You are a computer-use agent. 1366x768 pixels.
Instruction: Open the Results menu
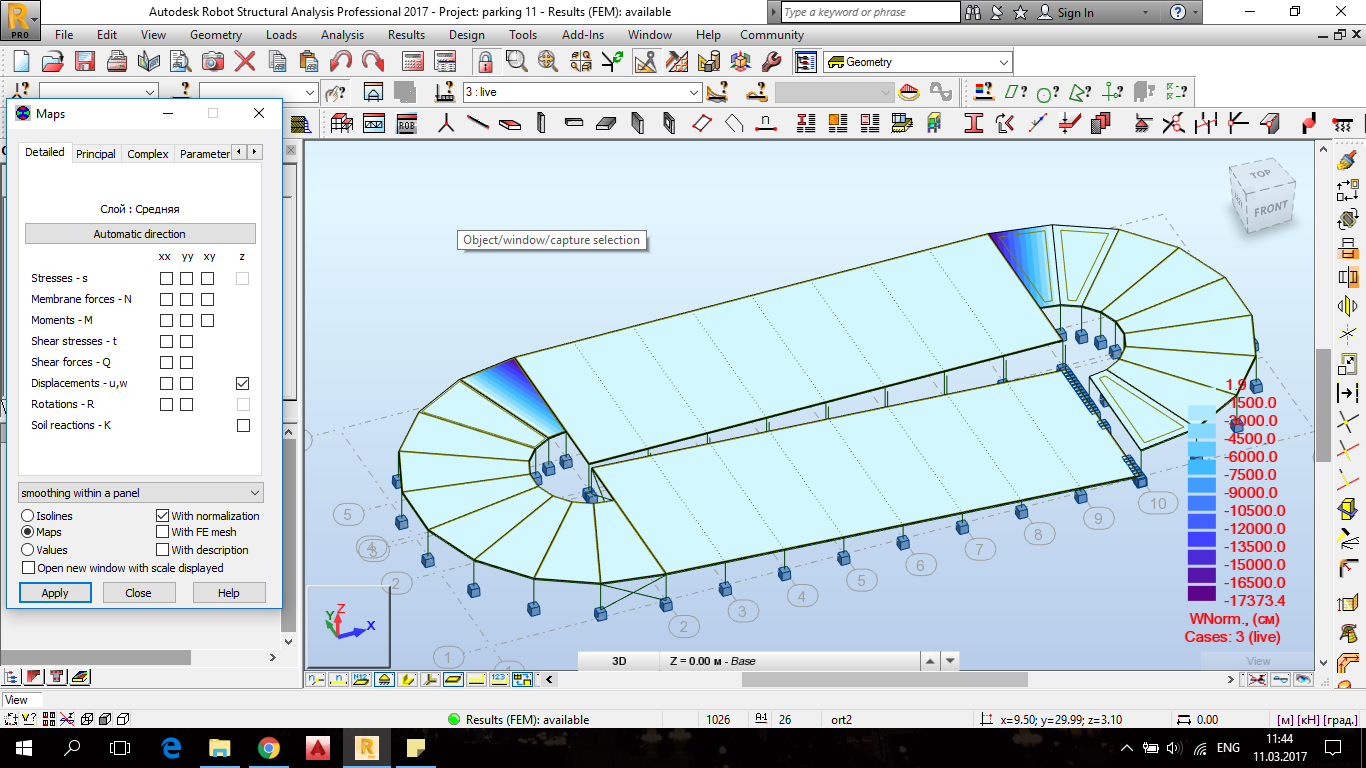tap(406, 35)
